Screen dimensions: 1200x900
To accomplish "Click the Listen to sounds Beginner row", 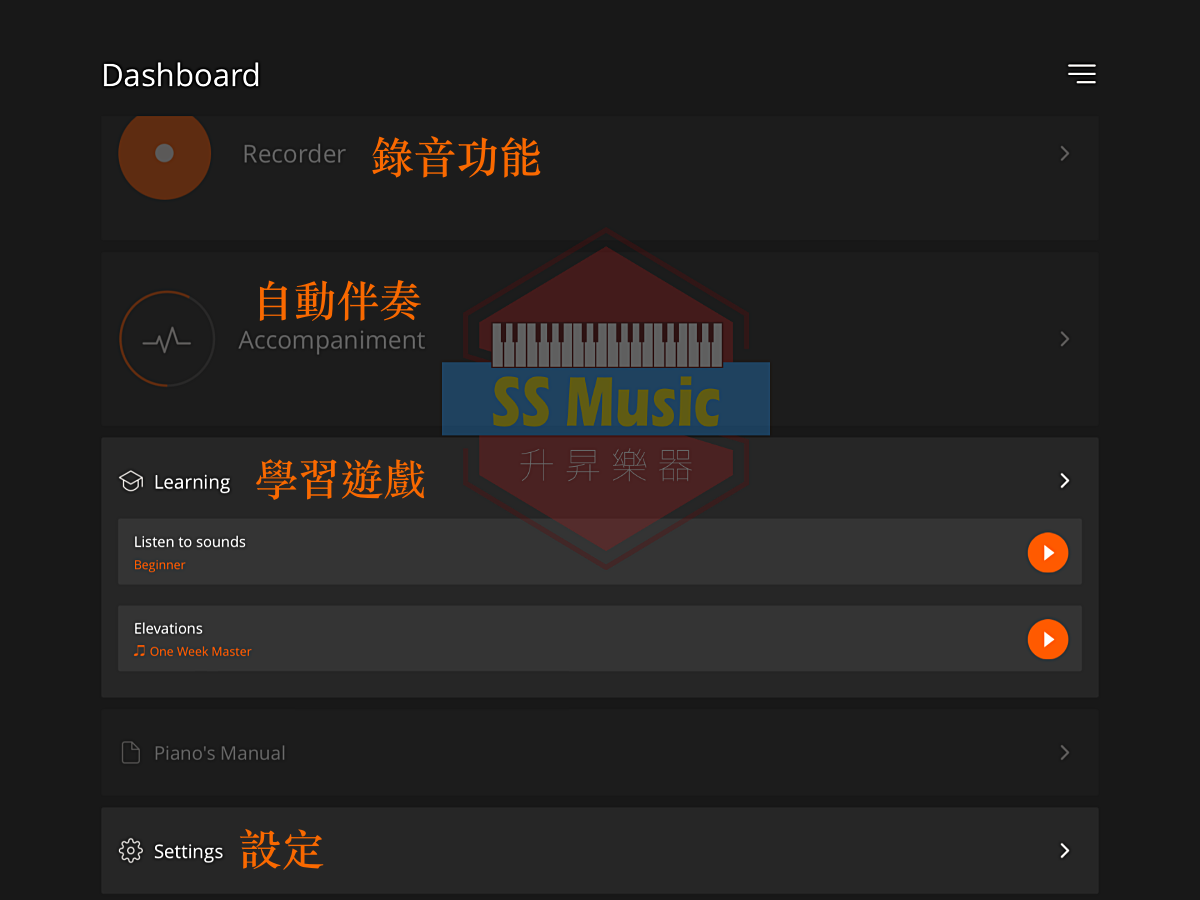I will pyautogui.click(x=600, y=552).
